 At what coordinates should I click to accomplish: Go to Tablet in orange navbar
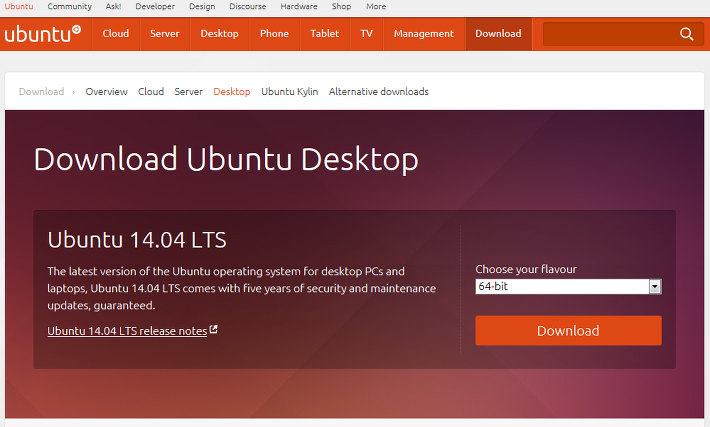(325, 34)
